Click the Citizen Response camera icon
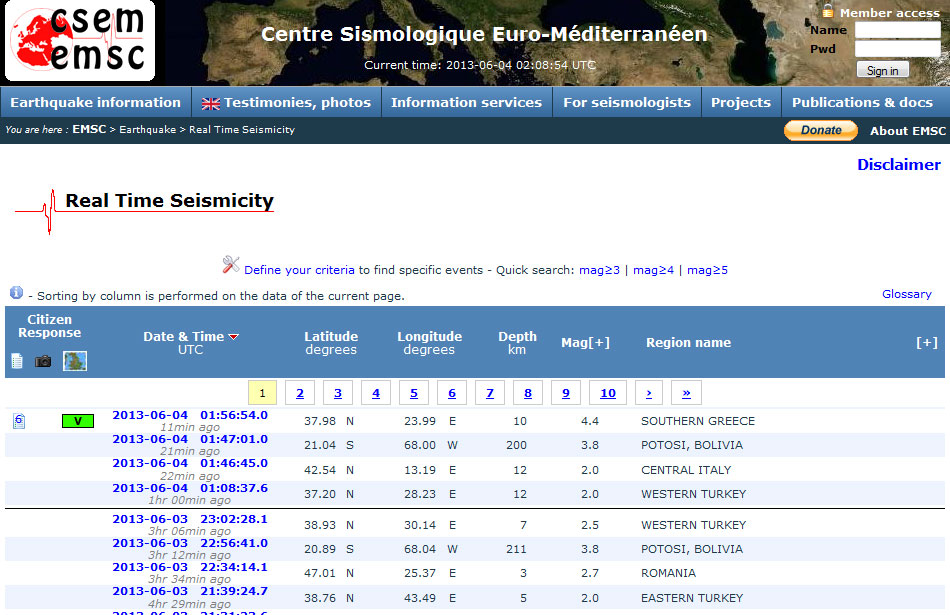Image resolution: width=950 pixels, height=615 pixels. (43, 361)
